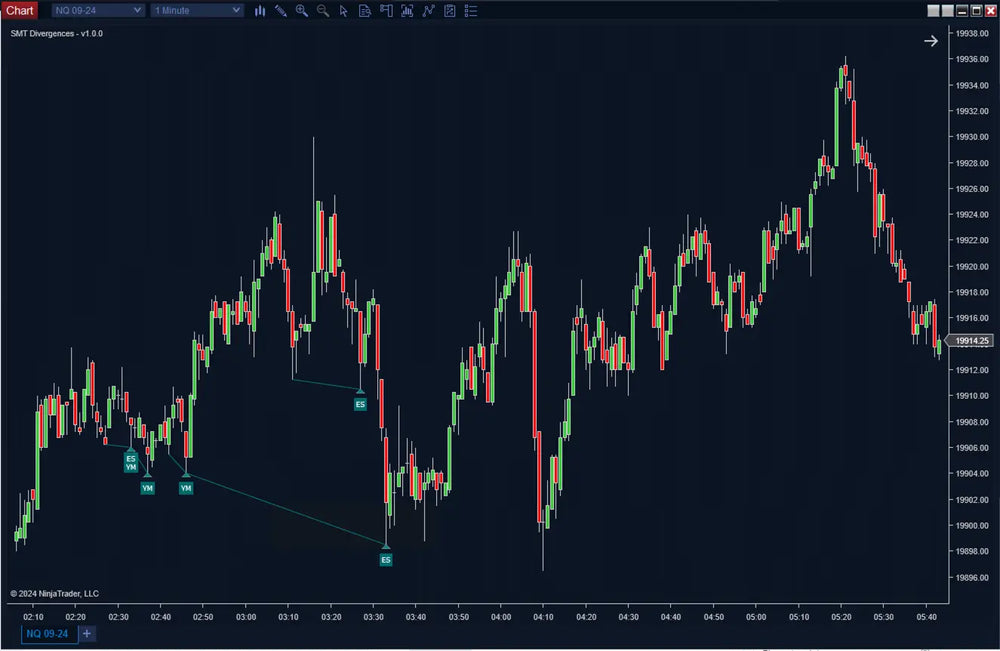Click the Chart title menu
1000x651 pixels.
coord(20,10)
